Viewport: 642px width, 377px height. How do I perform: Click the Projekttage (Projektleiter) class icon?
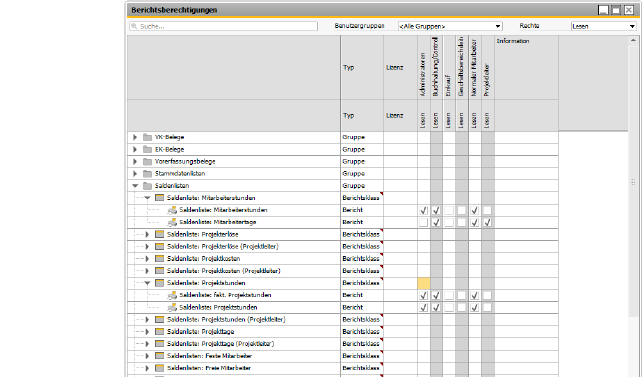pyautogui.click(x=159, y=344)
